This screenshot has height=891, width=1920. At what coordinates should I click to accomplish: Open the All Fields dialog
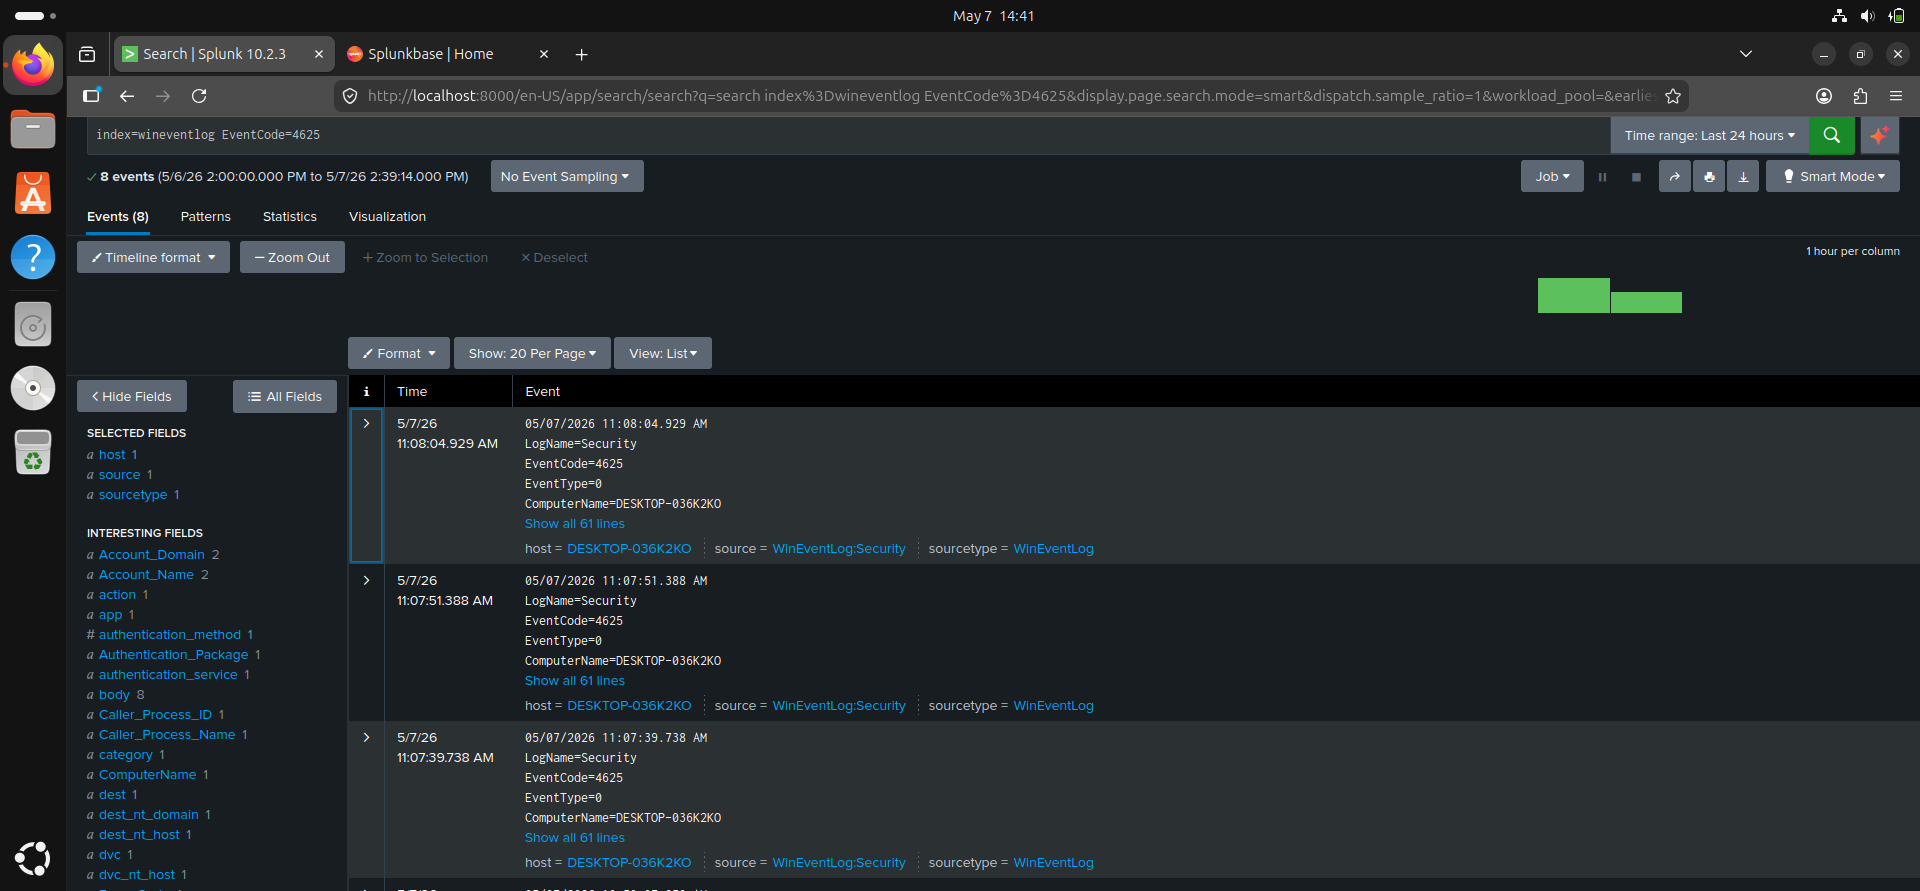click(x=285, y=397)
